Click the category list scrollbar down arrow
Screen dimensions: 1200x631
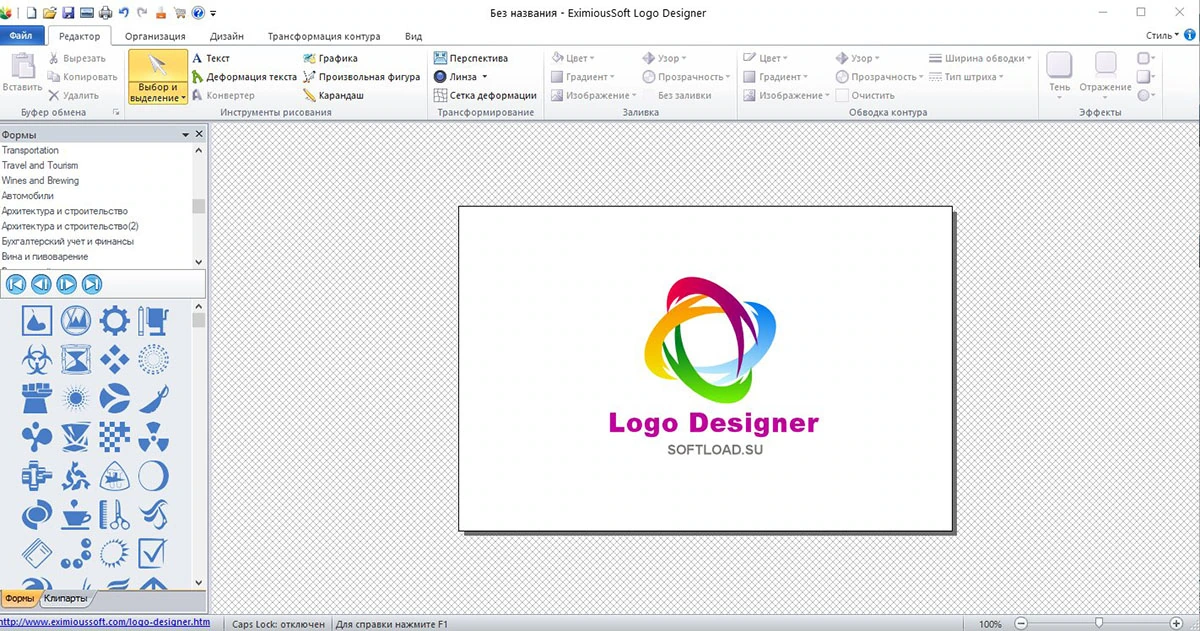coord(199,261)
